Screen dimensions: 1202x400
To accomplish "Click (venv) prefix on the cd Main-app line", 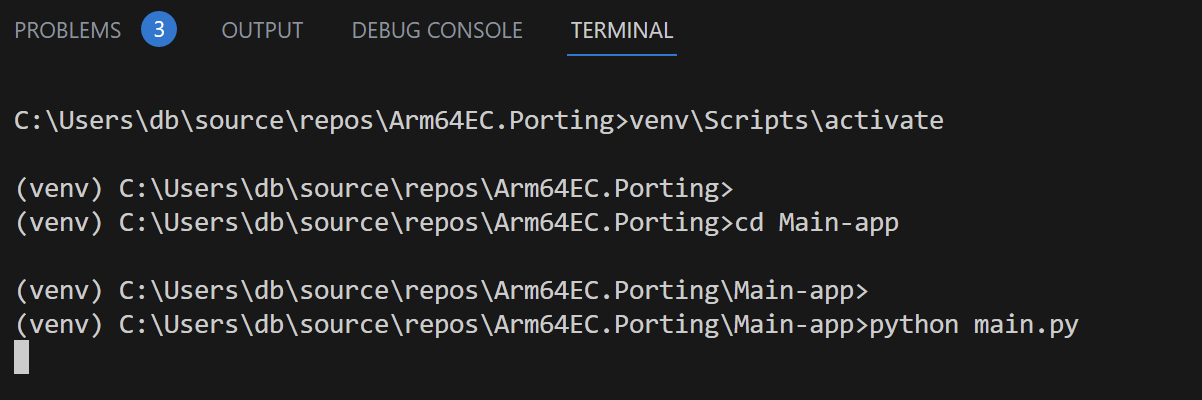I will pyautogui.click(x=60, y=223).
